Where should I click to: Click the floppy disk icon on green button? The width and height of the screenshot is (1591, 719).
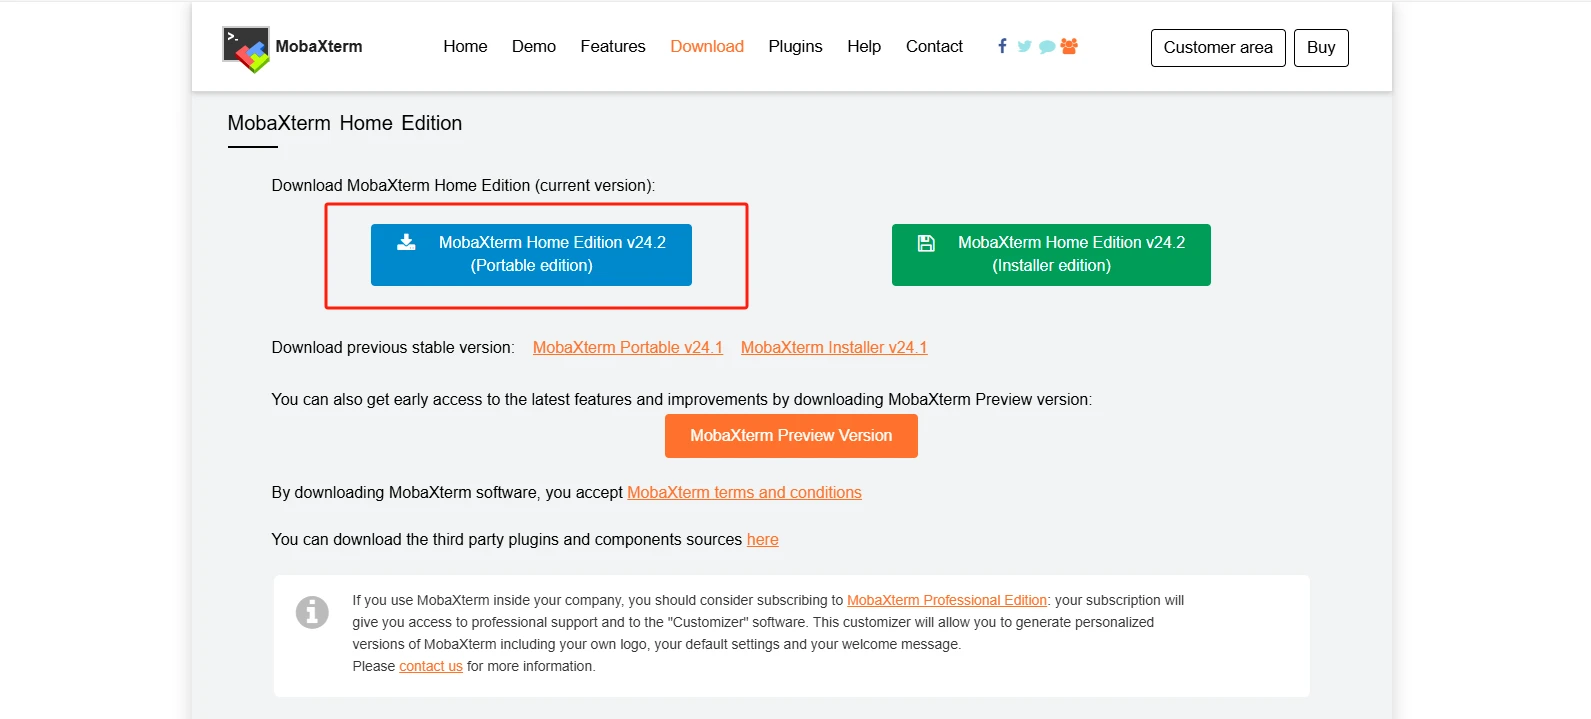click(x=926, y=243)
